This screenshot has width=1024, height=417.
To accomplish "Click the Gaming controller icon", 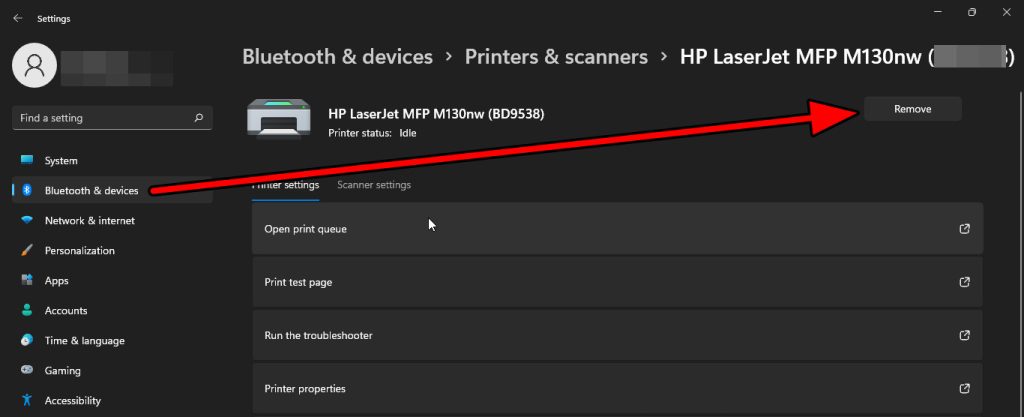I will tap(27, 370).
